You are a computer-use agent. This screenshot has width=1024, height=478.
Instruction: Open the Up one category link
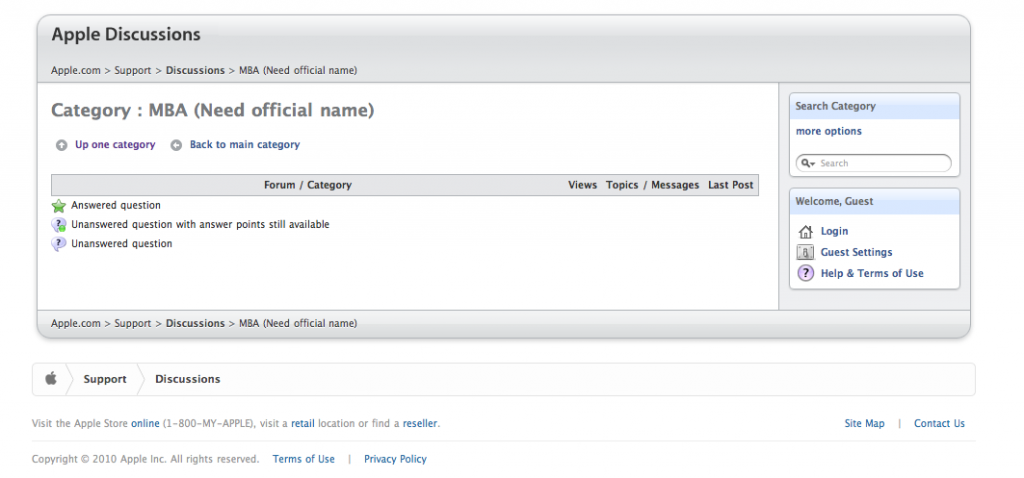(115, 145)
